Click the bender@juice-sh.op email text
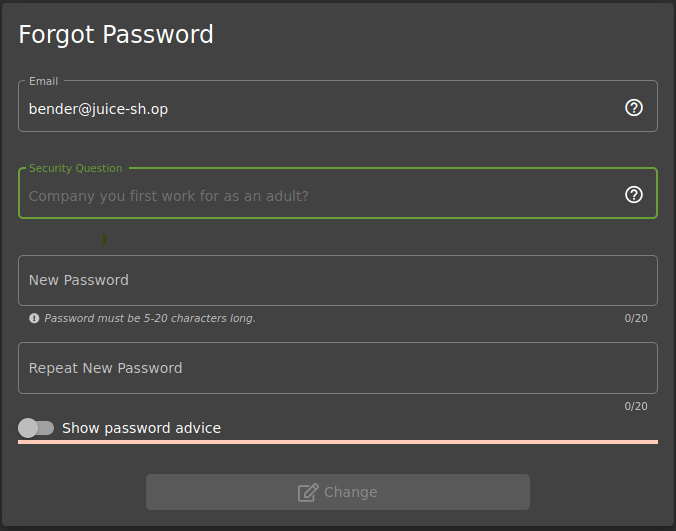Image resolution: width=676 pixels, height=531 pixels. (98, 109)
